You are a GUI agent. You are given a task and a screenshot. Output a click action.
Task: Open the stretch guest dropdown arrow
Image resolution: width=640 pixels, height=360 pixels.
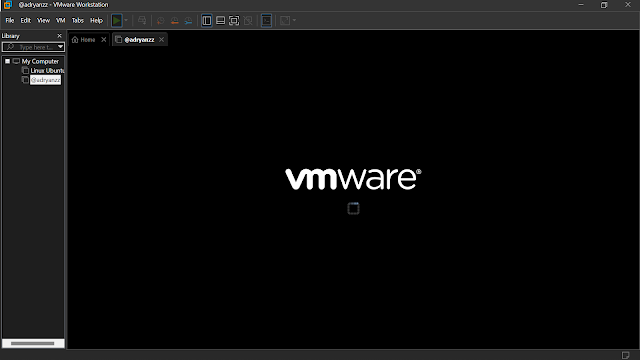pos(294,20)
